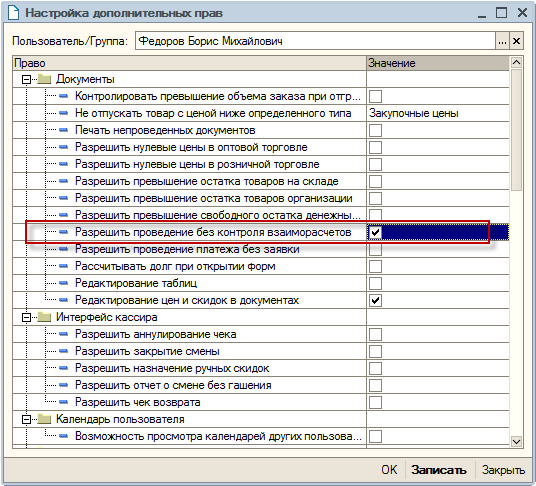Collapse the Календарь пользователя group

[x=26, y=419]
